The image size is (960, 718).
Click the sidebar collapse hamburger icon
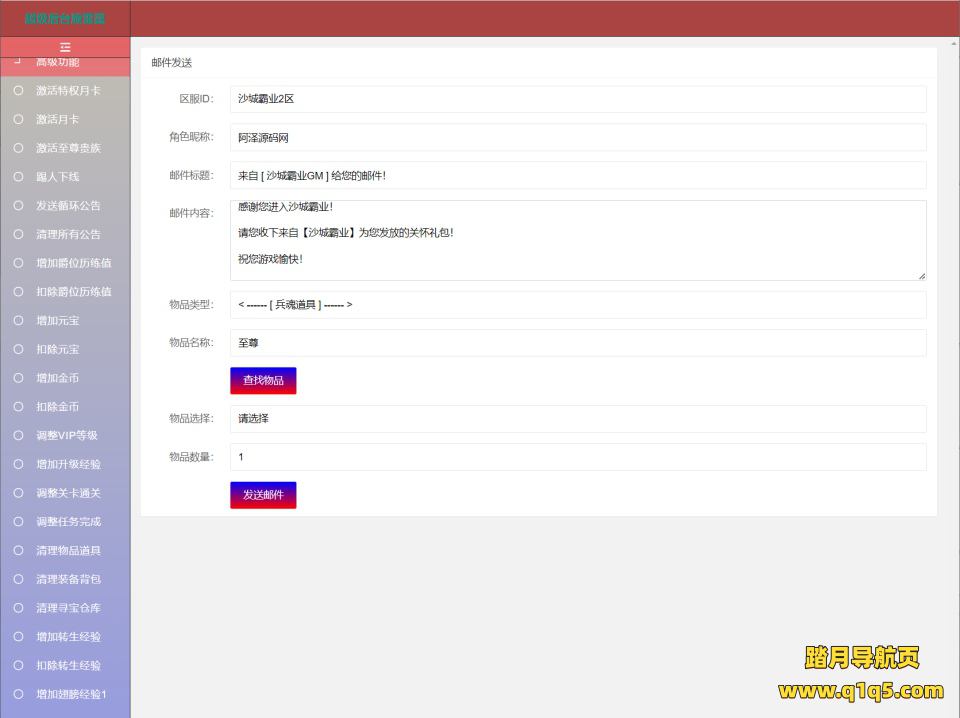[65, 47]
